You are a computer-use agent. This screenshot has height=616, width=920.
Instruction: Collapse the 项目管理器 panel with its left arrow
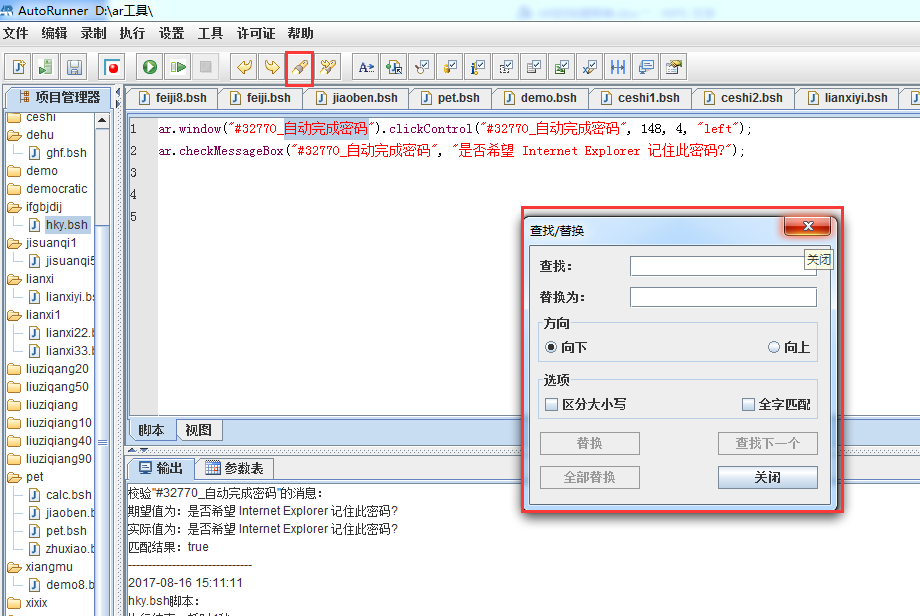[118, 92]
